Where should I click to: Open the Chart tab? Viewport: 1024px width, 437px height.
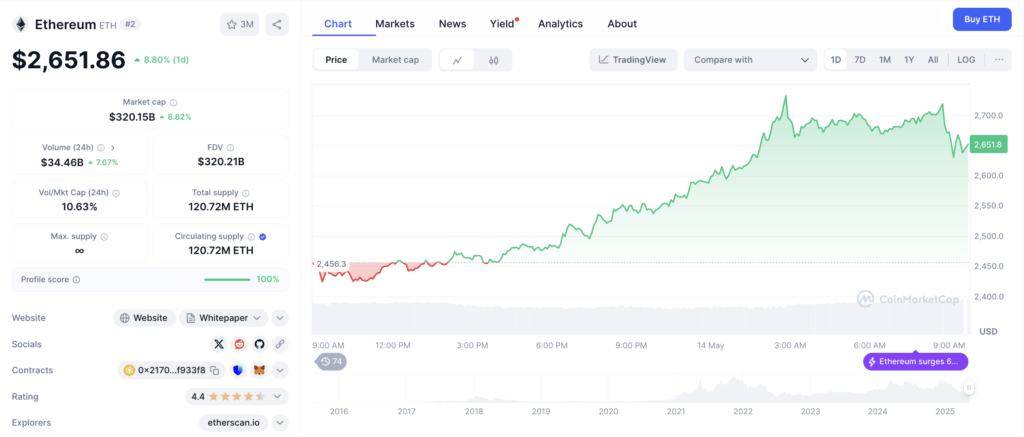tap(338, 24)
